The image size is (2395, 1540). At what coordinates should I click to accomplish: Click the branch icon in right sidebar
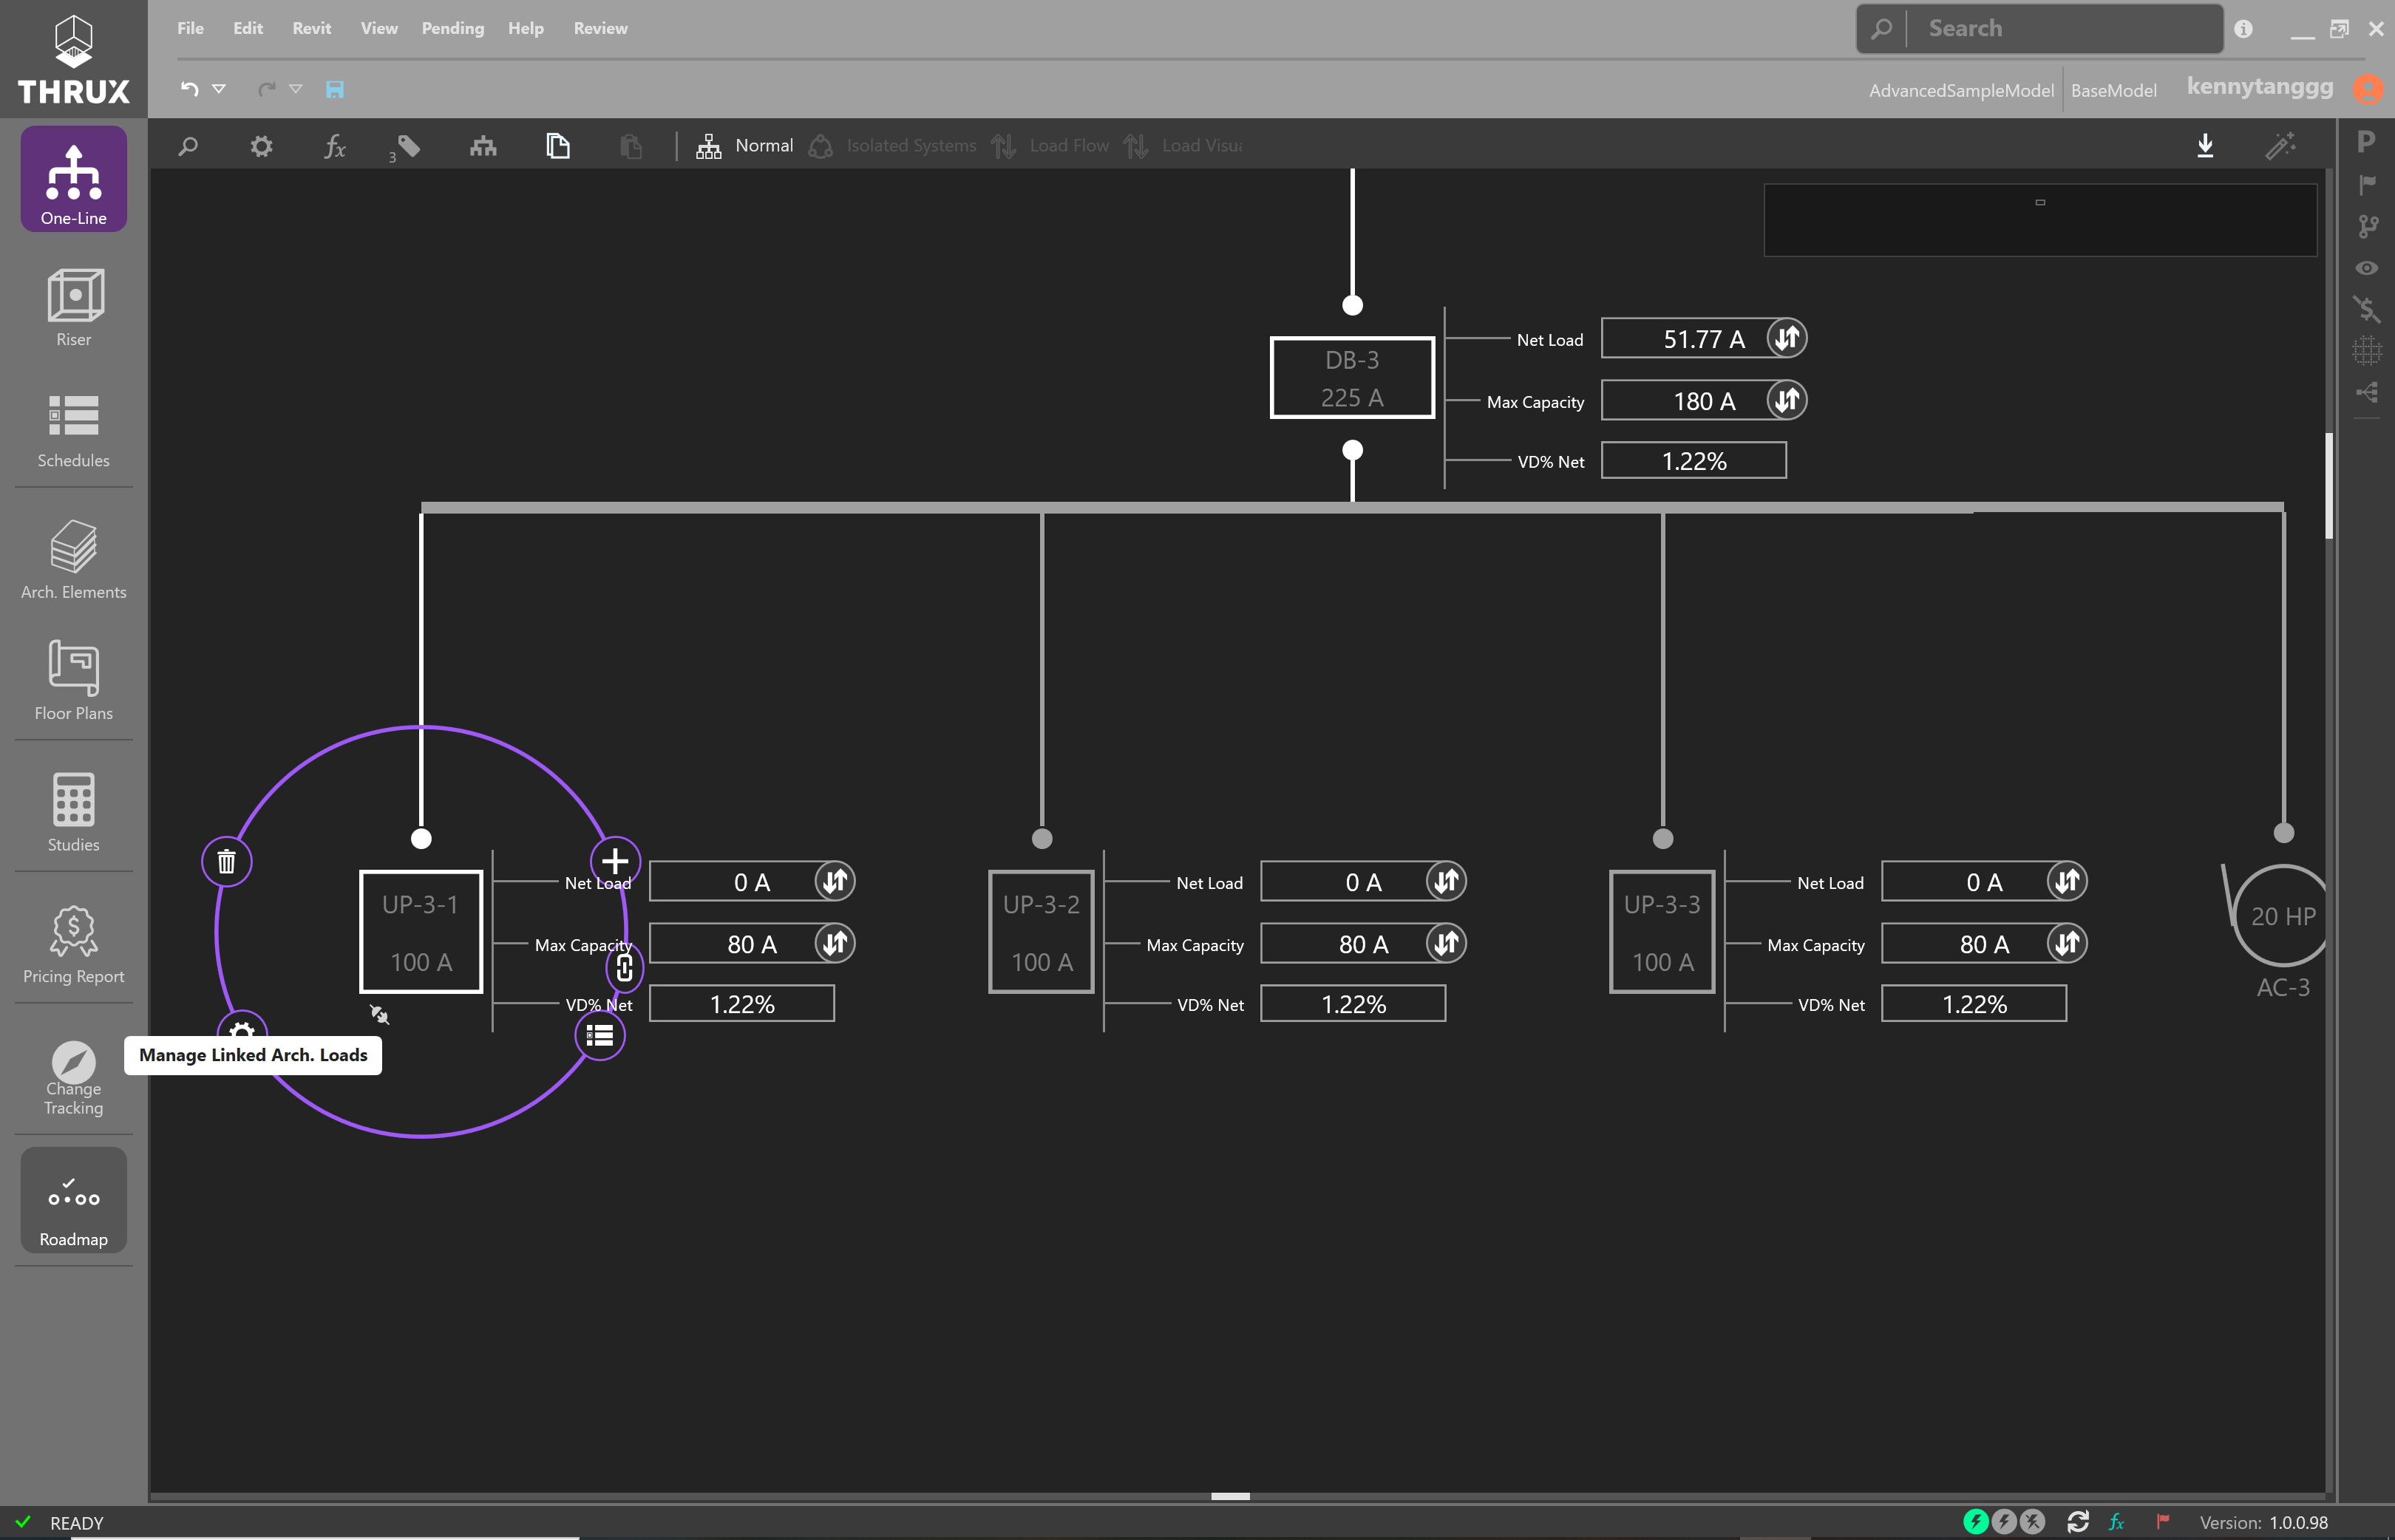pos(2366,226)
